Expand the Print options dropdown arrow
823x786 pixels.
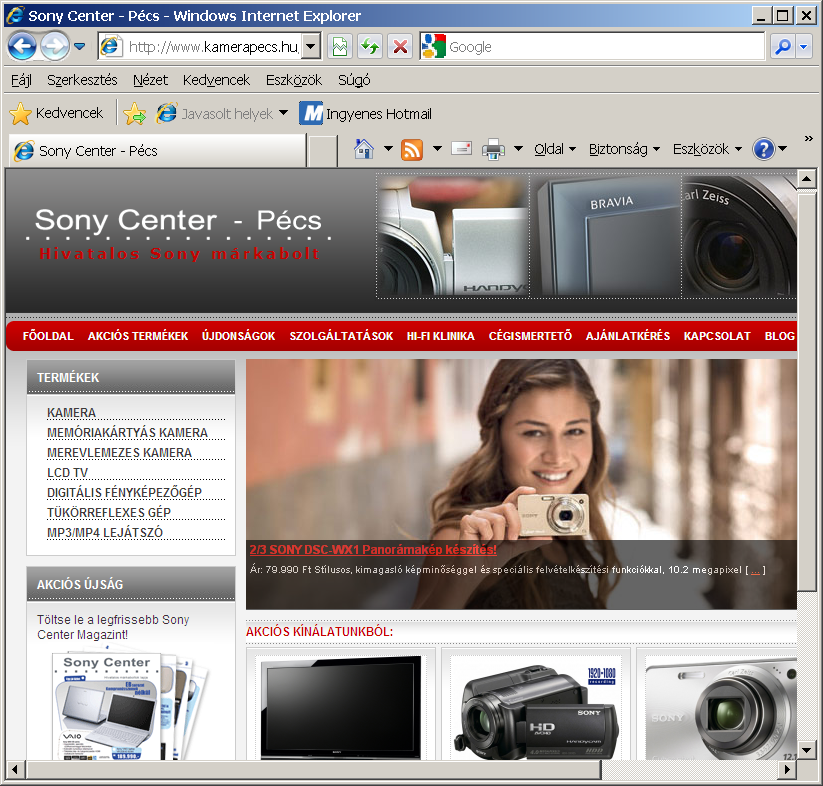click(518, 149)
